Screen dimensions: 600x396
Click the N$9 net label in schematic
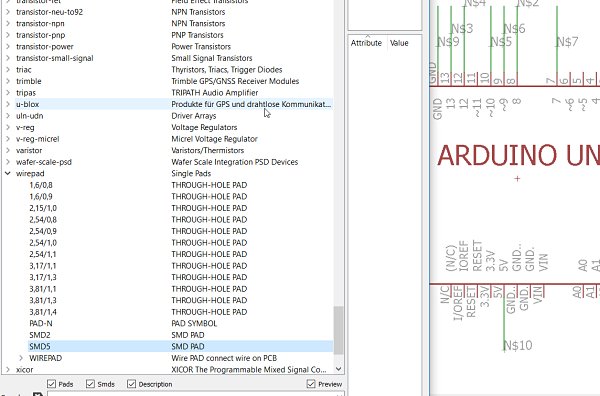448,42
